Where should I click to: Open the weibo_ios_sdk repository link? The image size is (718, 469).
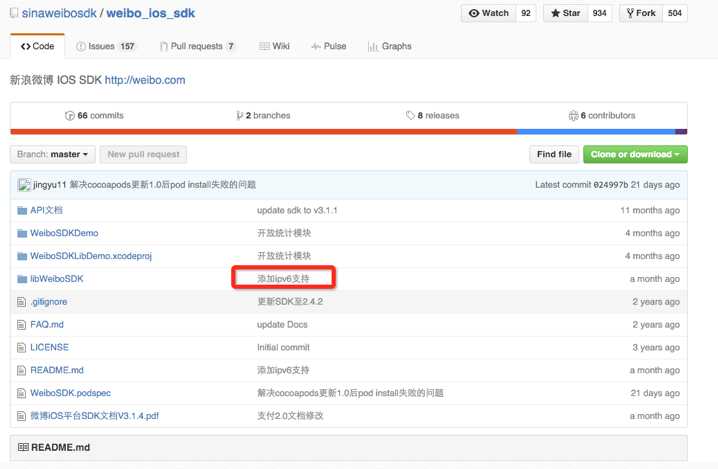click(151, 13)
